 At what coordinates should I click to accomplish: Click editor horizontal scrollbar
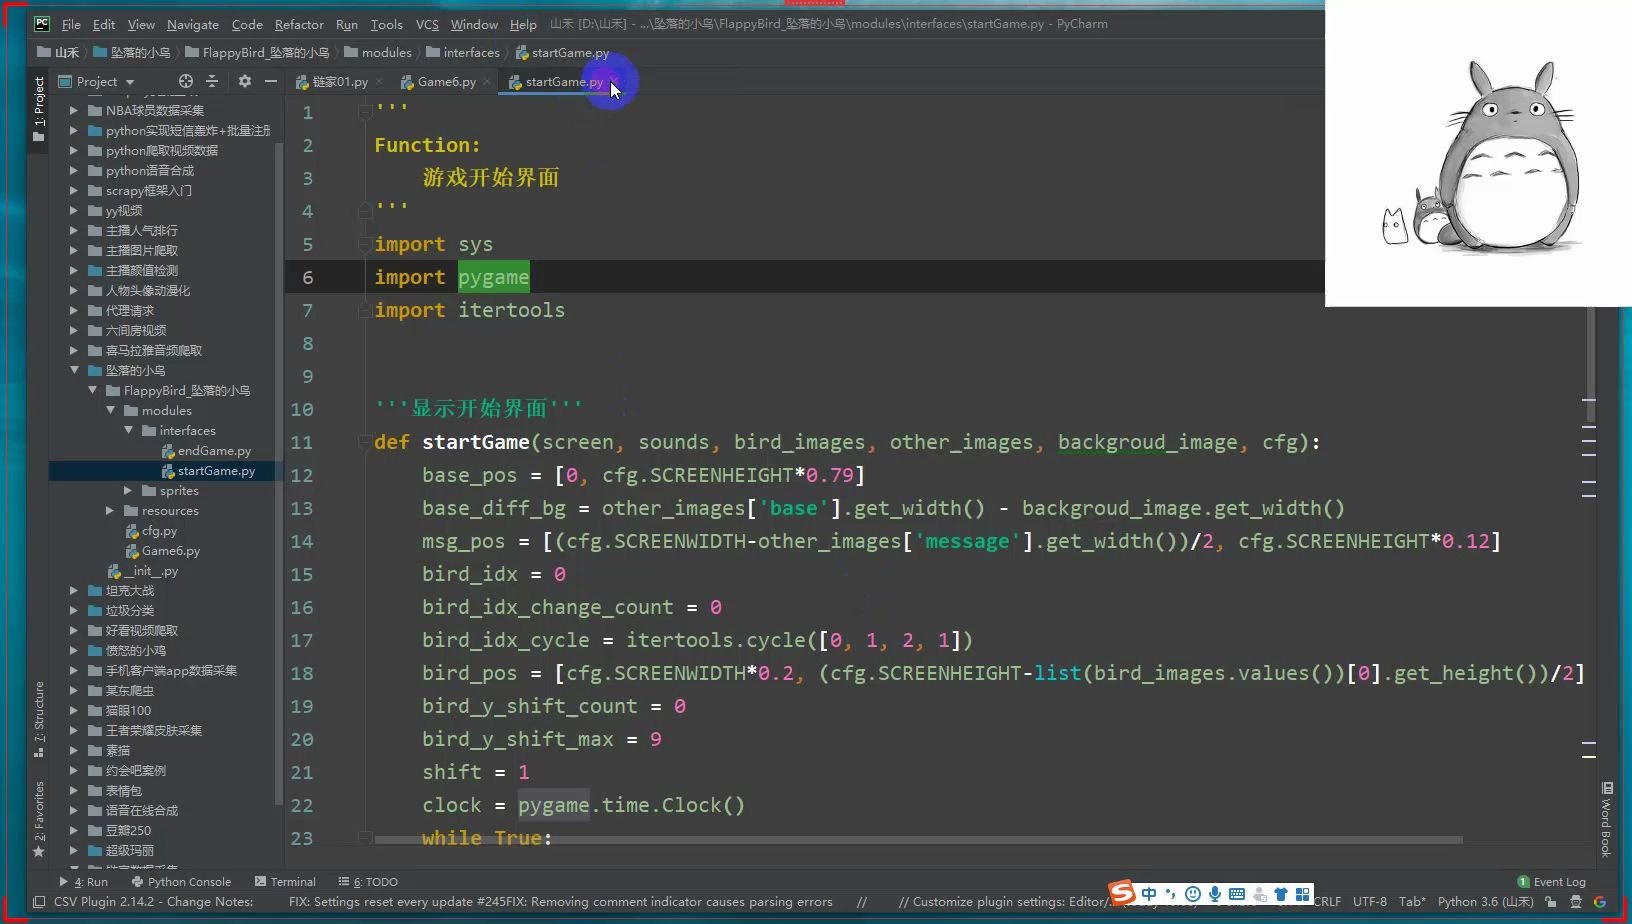[918, 840]
